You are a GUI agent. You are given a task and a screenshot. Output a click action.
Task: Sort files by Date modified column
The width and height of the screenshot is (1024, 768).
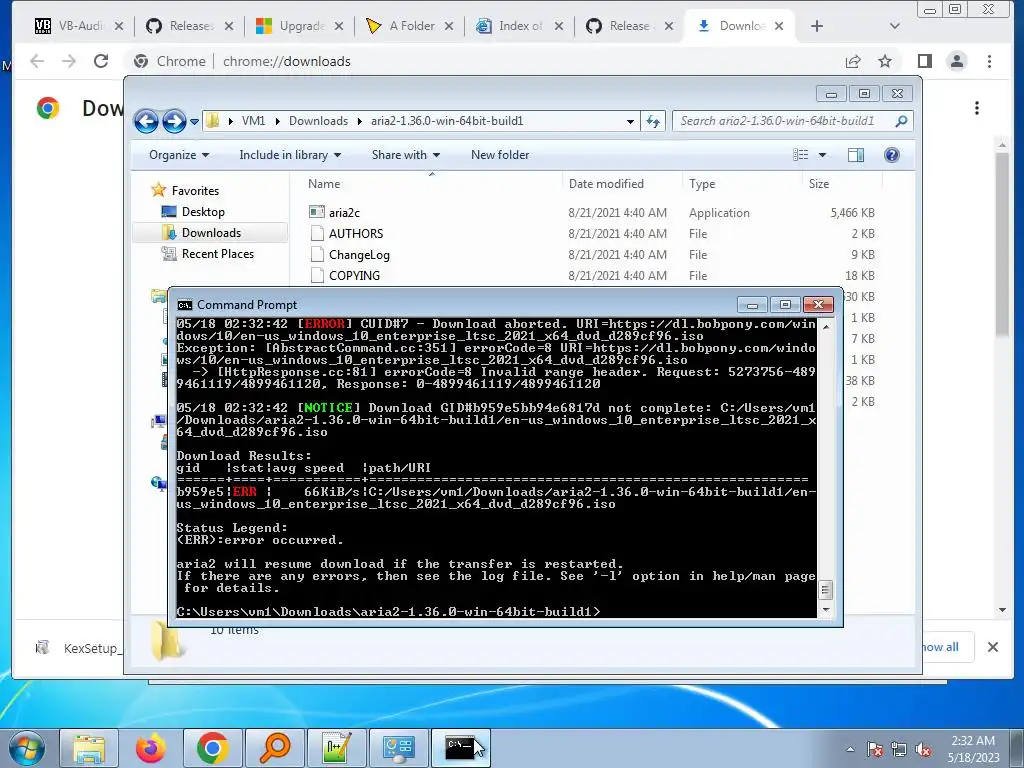click(606, 184)
